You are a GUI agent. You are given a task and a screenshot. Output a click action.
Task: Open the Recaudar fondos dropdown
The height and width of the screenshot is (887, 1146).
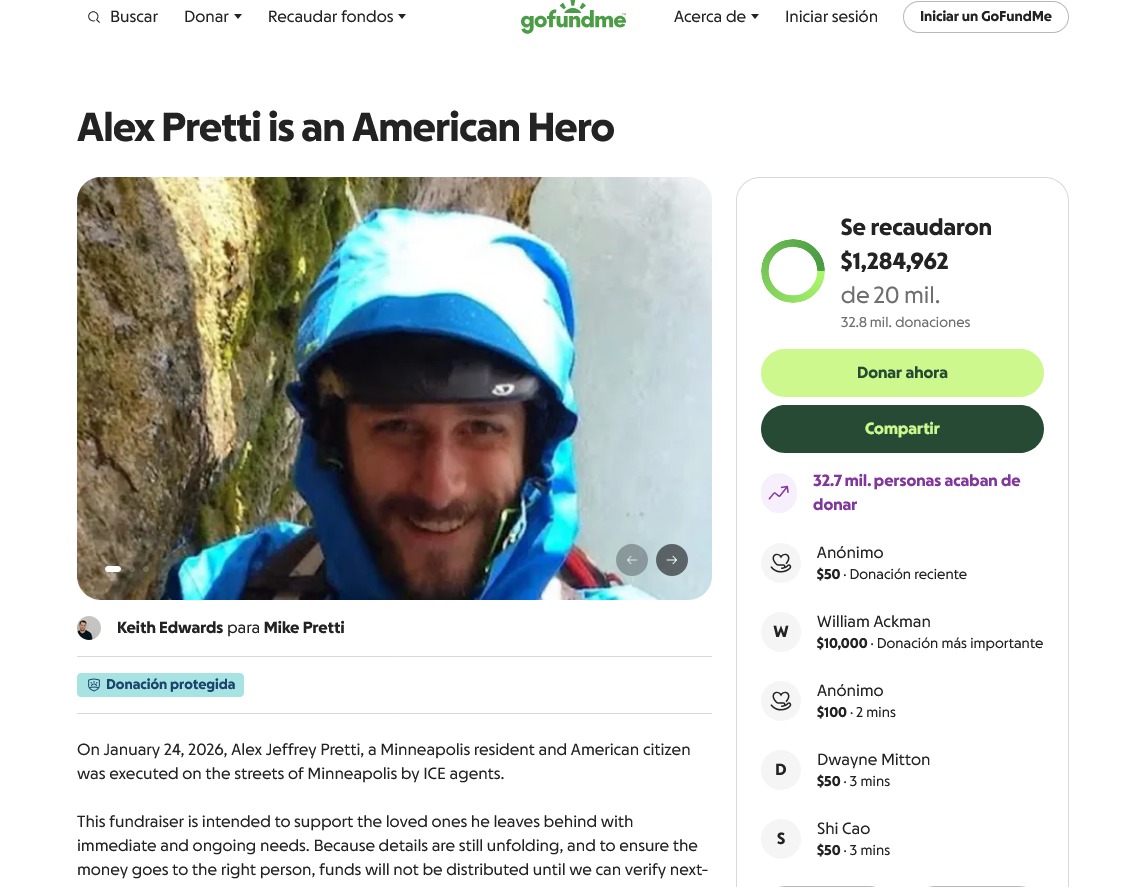(x=336, y=17)
